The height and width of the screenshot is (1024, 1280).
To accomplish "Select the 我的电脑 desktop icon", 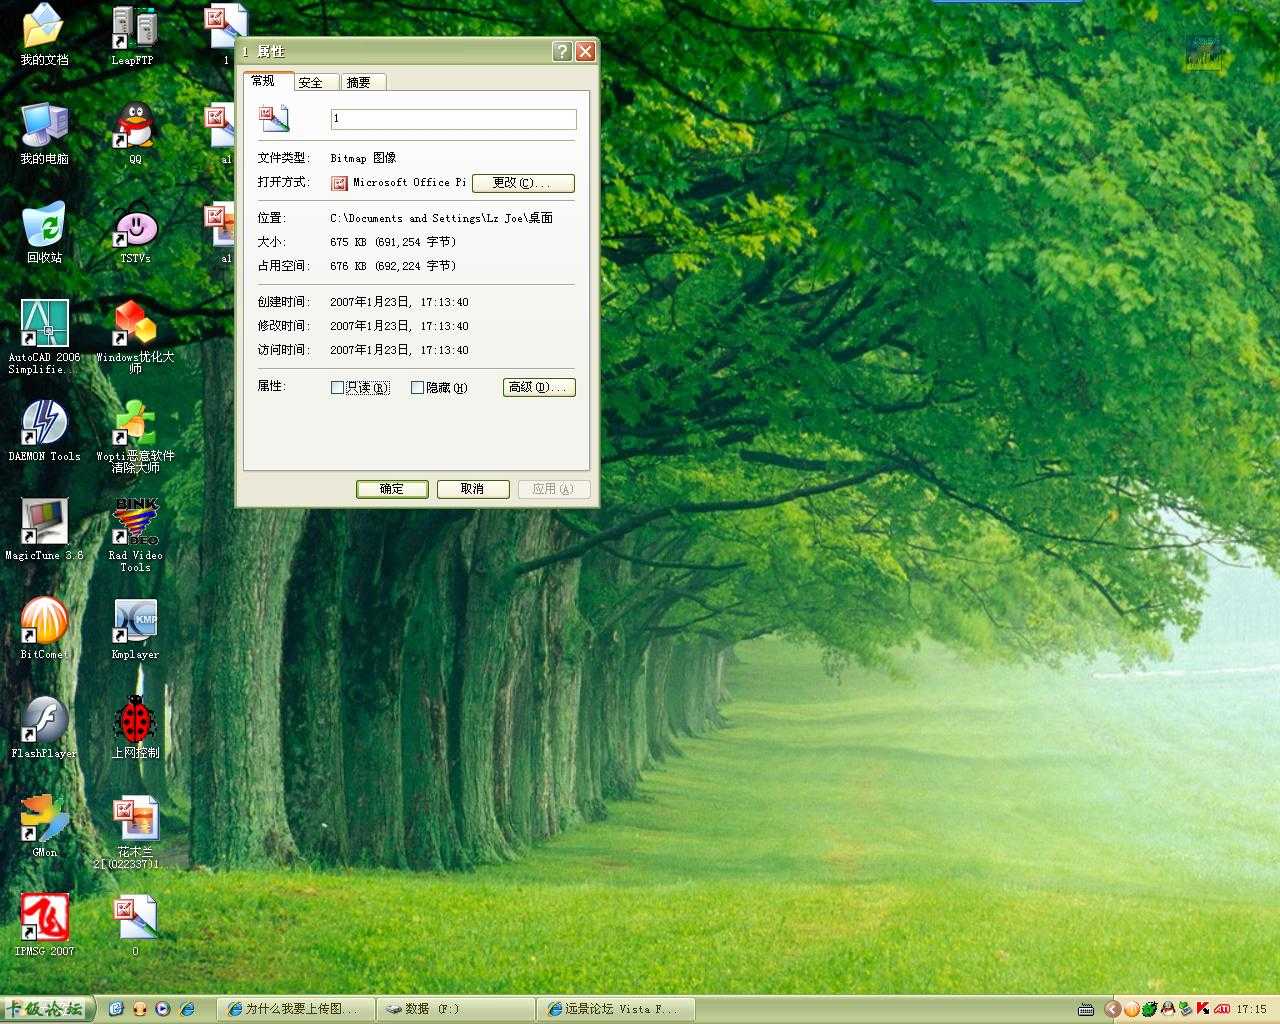I will coord(44,134).
